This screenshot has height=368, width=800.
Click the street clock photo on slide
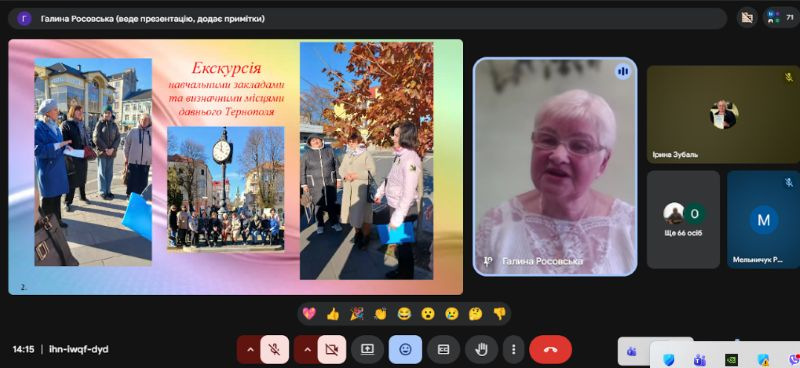point(226,188)
